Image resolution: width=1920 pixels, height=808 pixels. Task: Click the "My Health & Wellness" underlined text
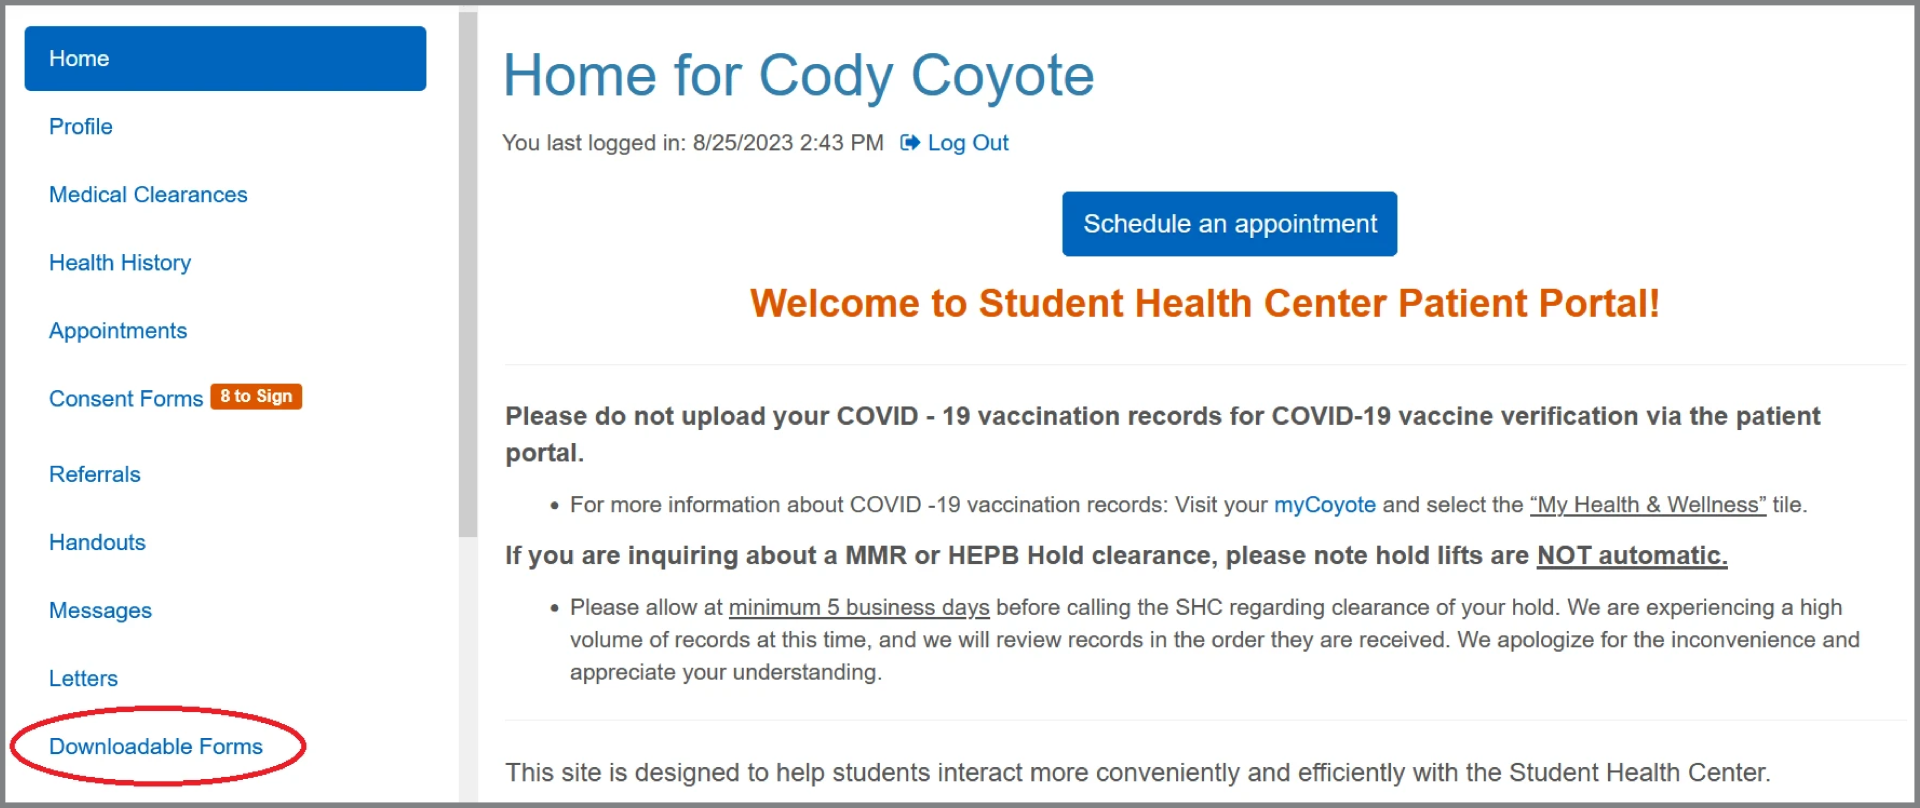(x=1648, y=505)
